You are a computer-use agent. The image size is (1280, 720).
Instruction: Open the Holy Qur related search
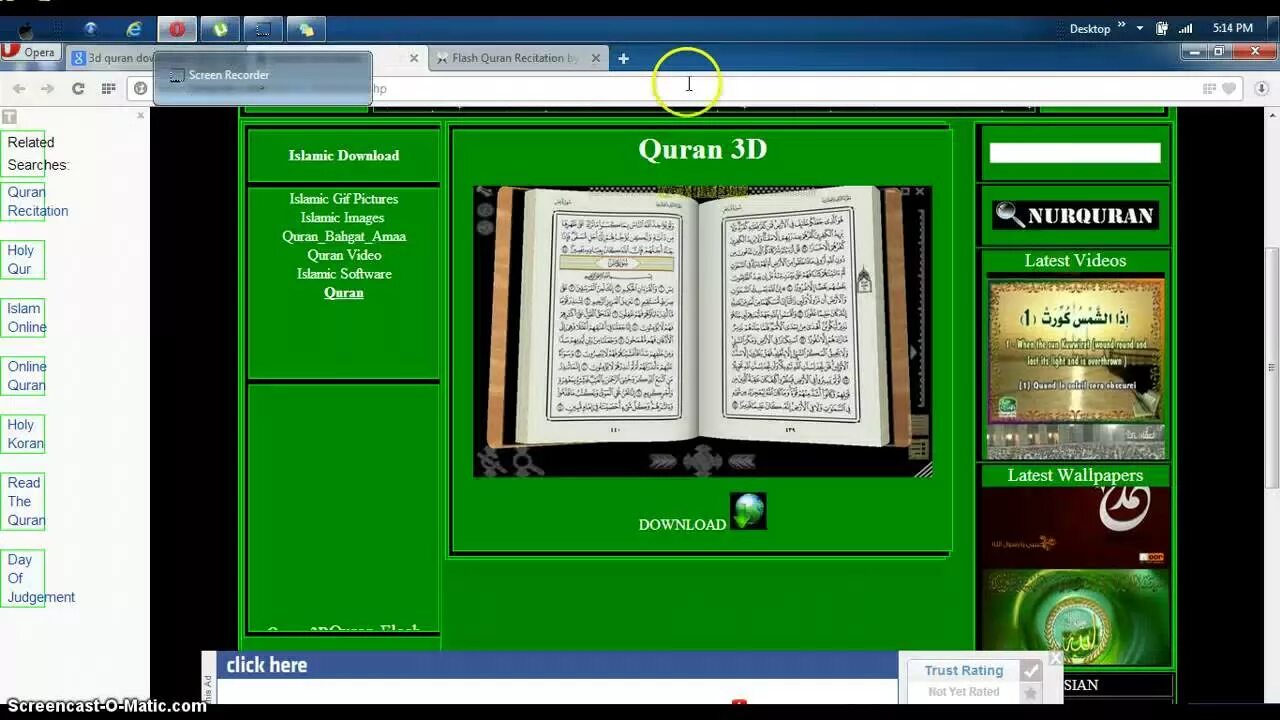(x=22, y=260)
